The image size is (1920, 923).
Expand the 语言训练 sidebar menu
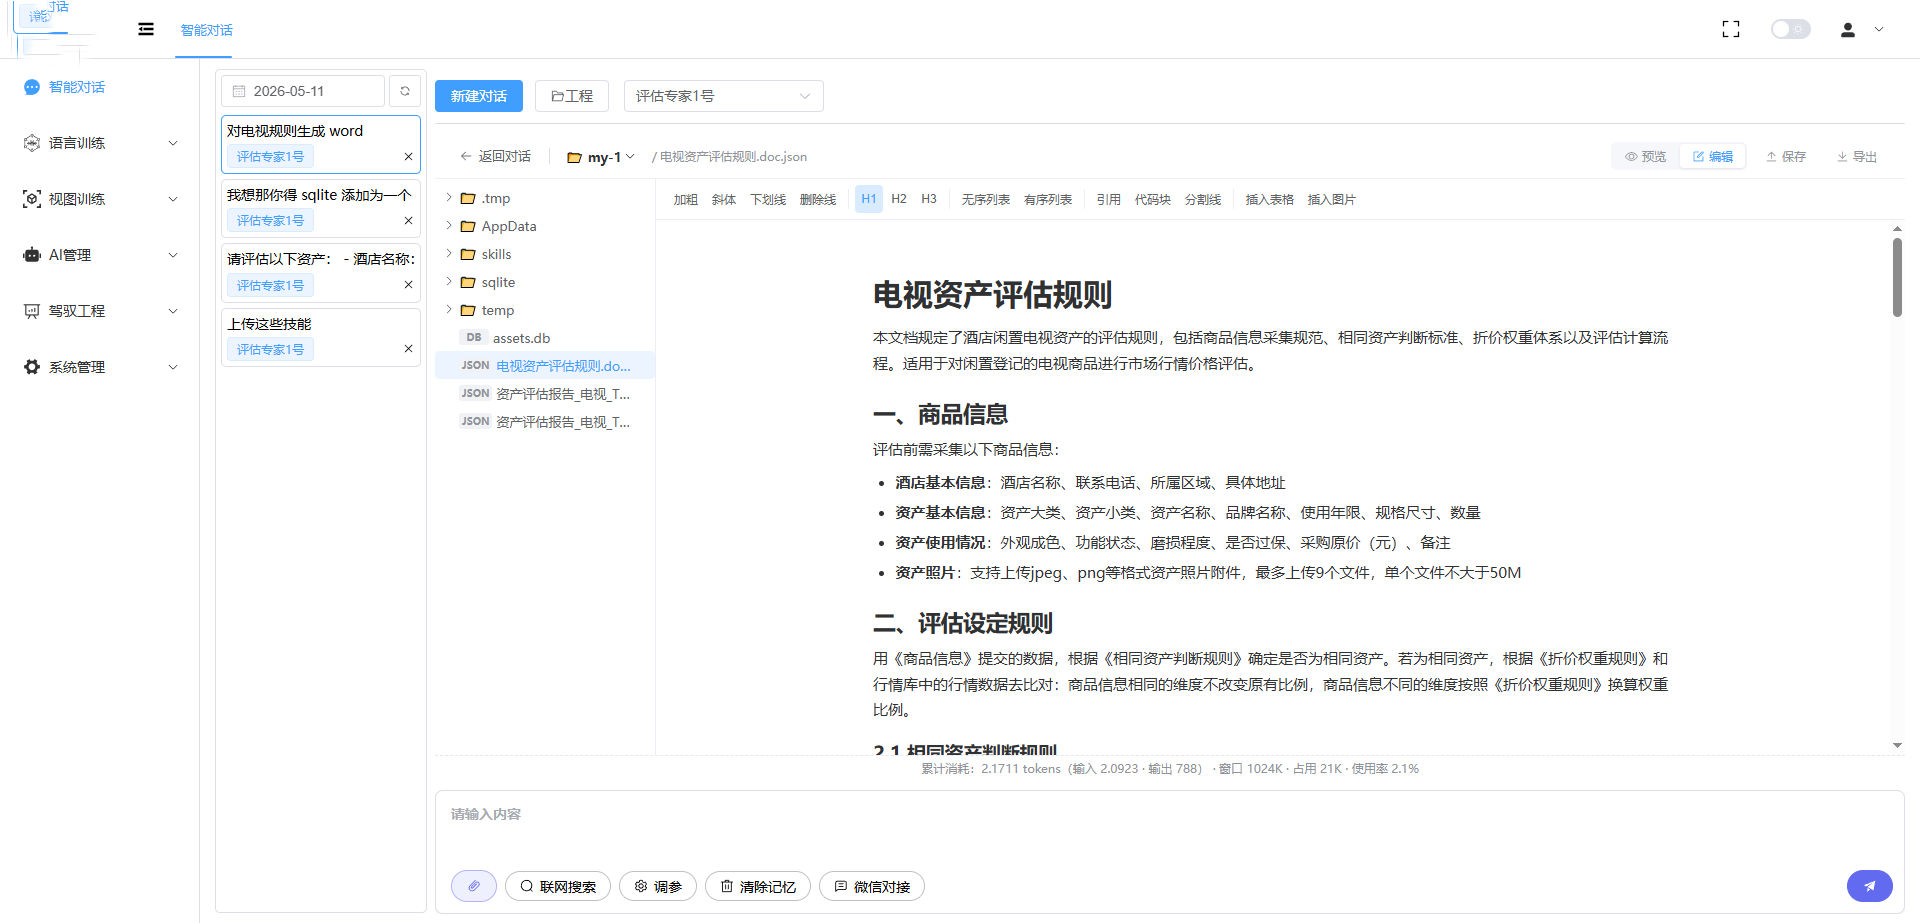tap(100, 143)
